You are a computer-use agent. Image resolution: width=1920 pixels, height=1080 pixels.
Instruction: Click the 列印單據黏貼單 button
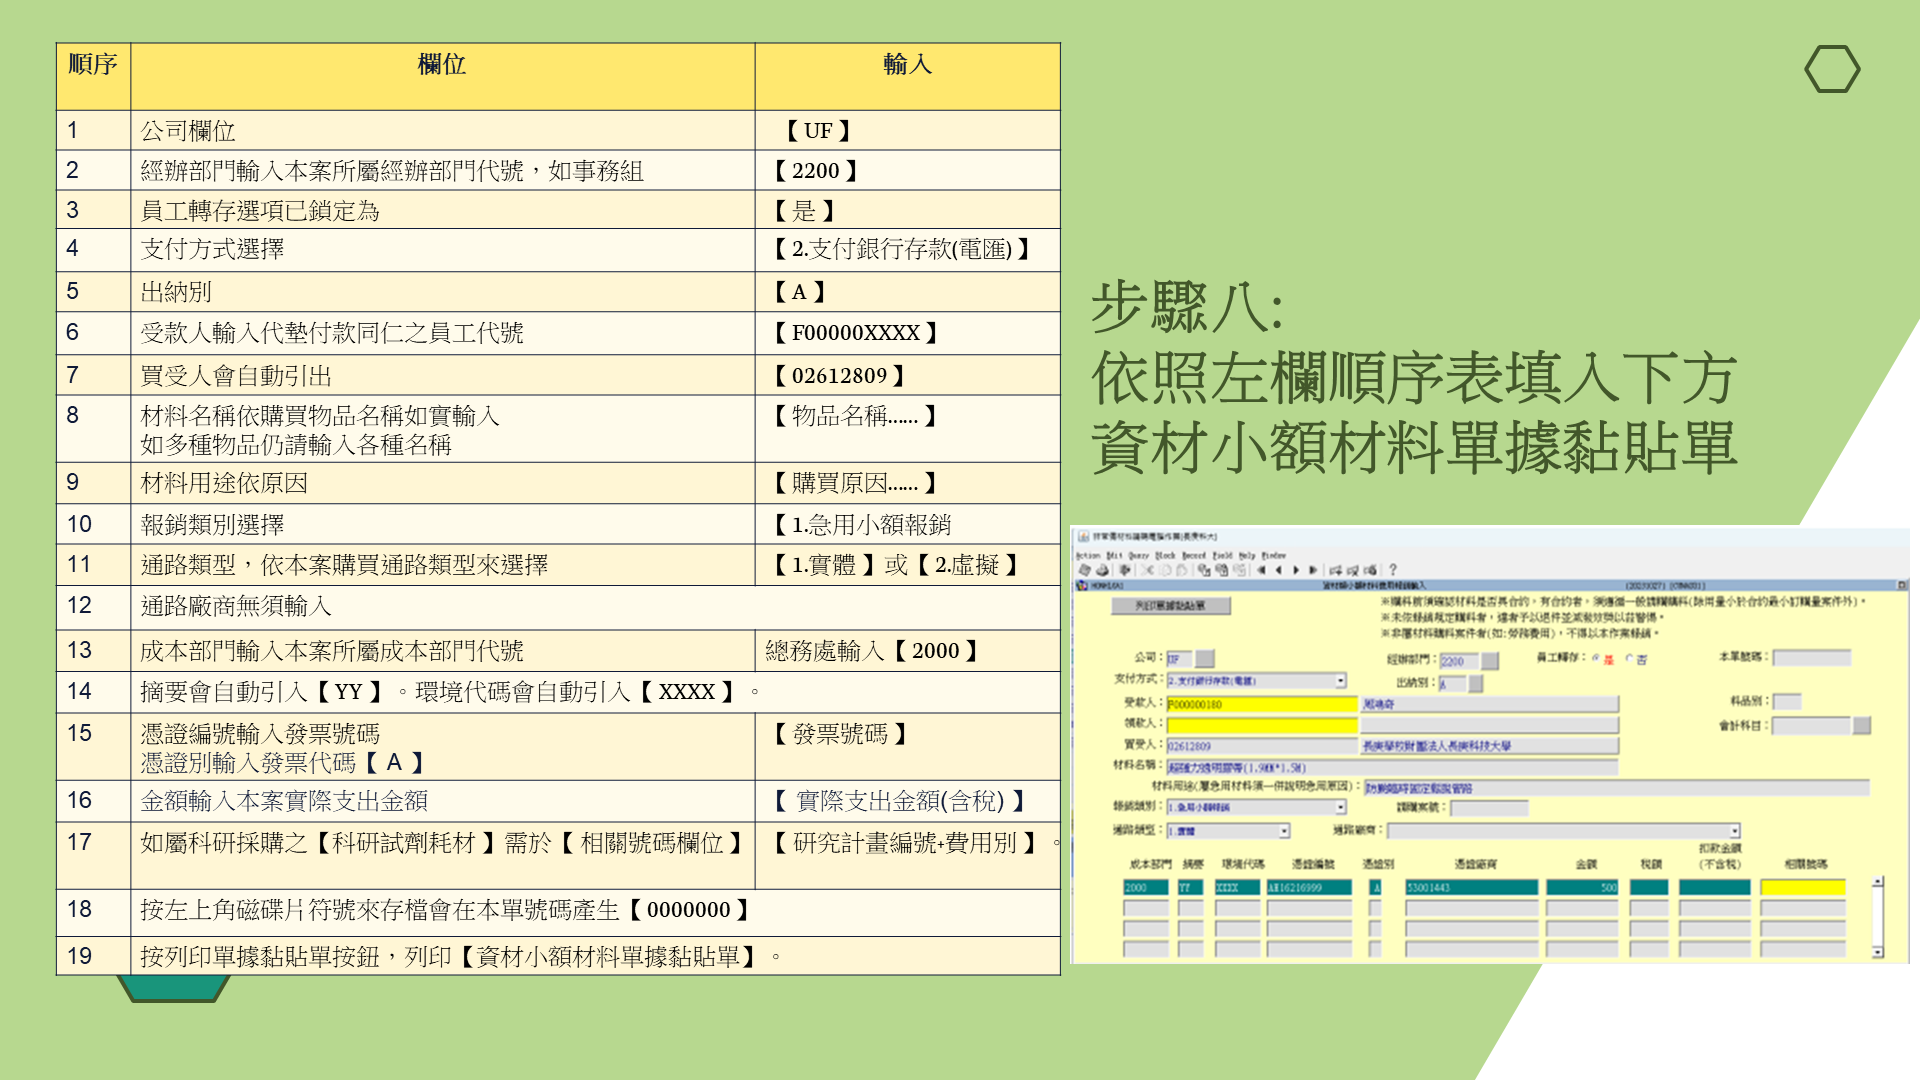[1171, 606]
